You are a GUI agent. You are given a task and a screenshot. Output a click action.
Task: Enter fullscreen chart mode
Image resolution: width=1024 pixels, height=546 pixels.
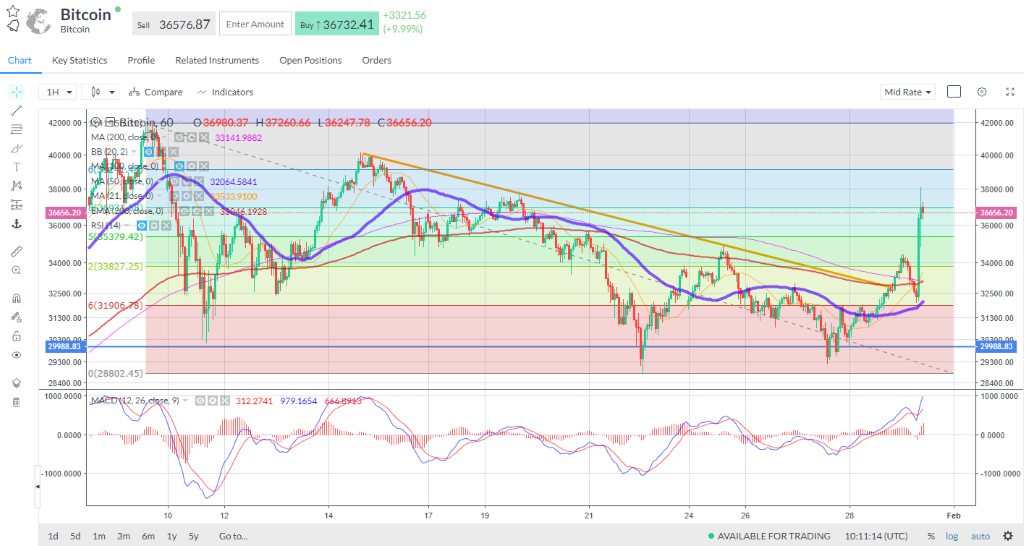click(x=1010, y=92)
